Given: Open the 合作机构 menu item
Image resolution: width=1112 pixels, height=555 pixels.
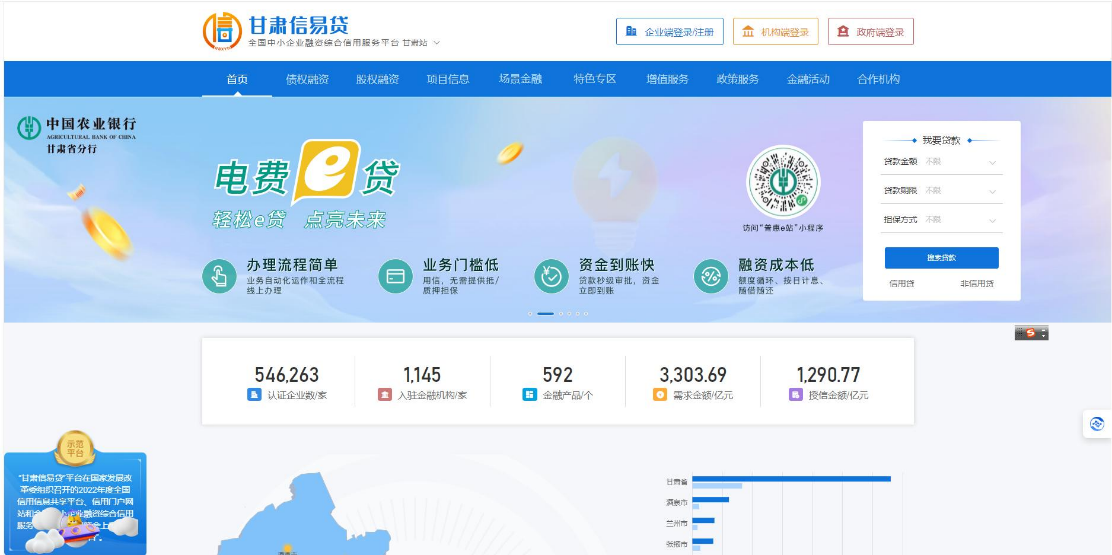Looking at the screenshot, I should [x=879, y=79].
